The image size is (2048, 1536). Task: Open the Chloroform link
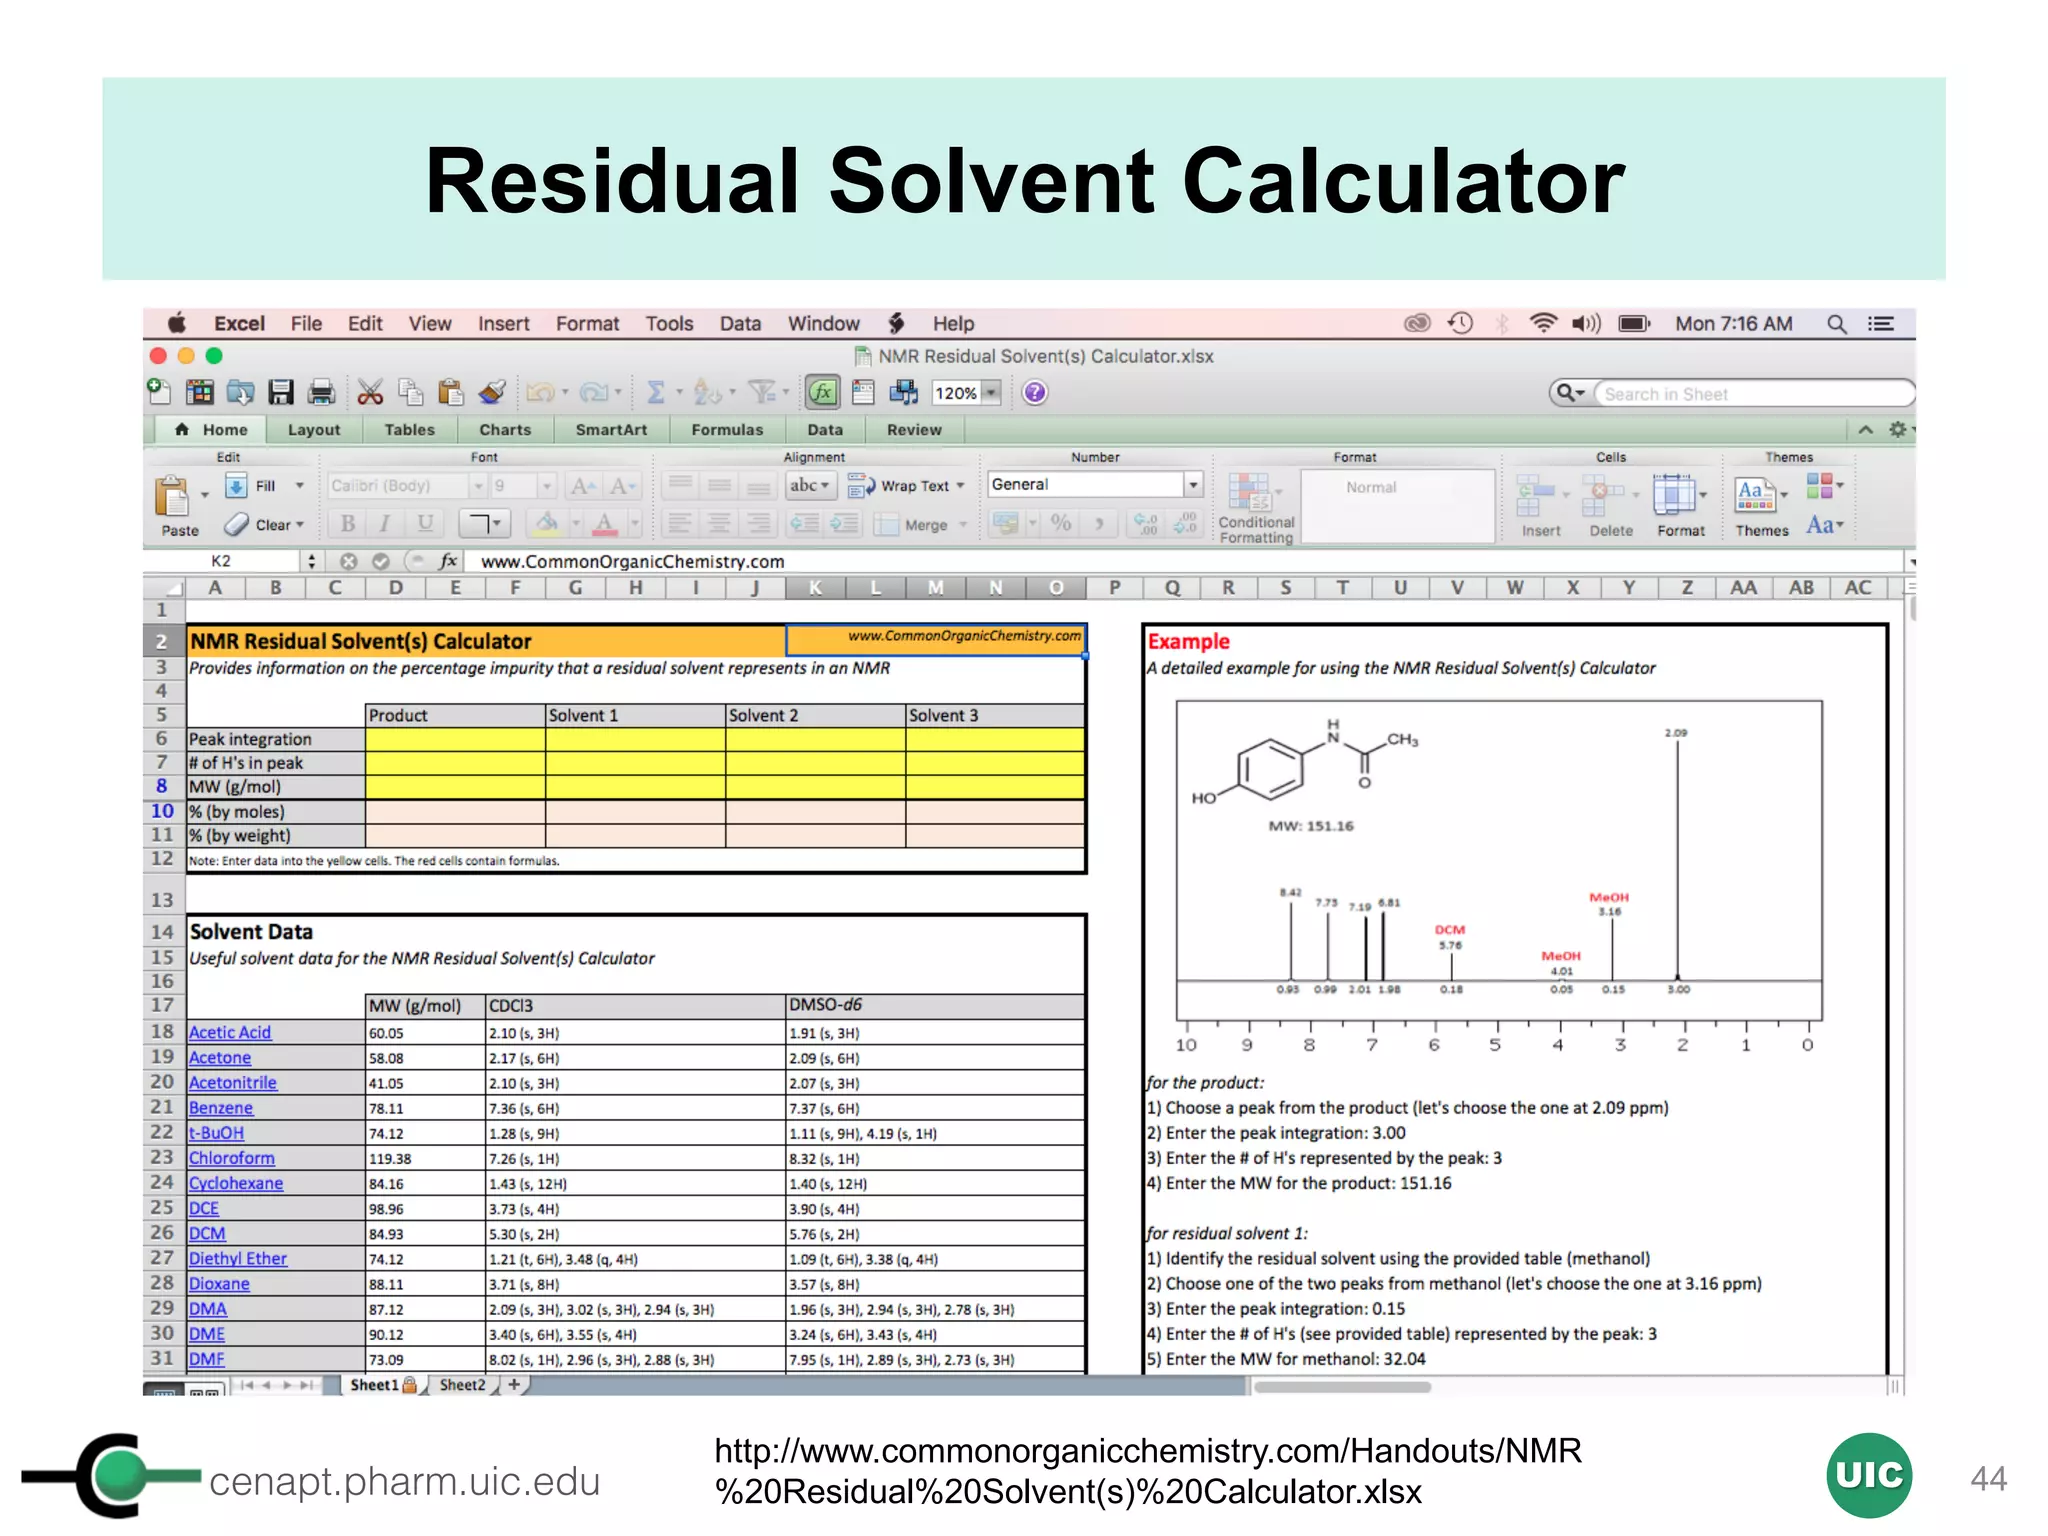point(232,1158)
